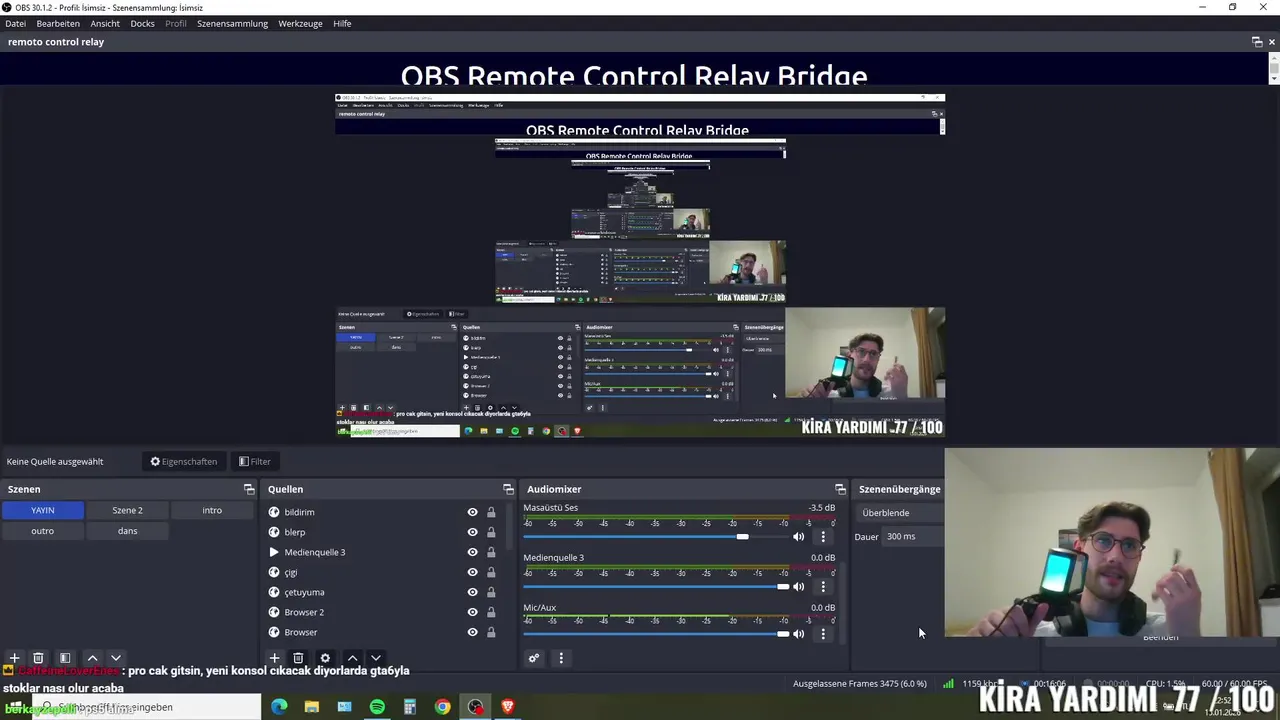Remove the selected source via Quellen trash icon

pos(298,658)
